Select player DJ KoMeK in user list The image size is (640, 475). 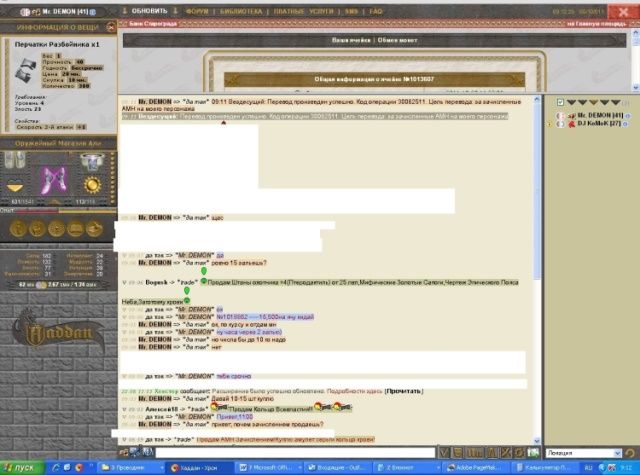600,125
